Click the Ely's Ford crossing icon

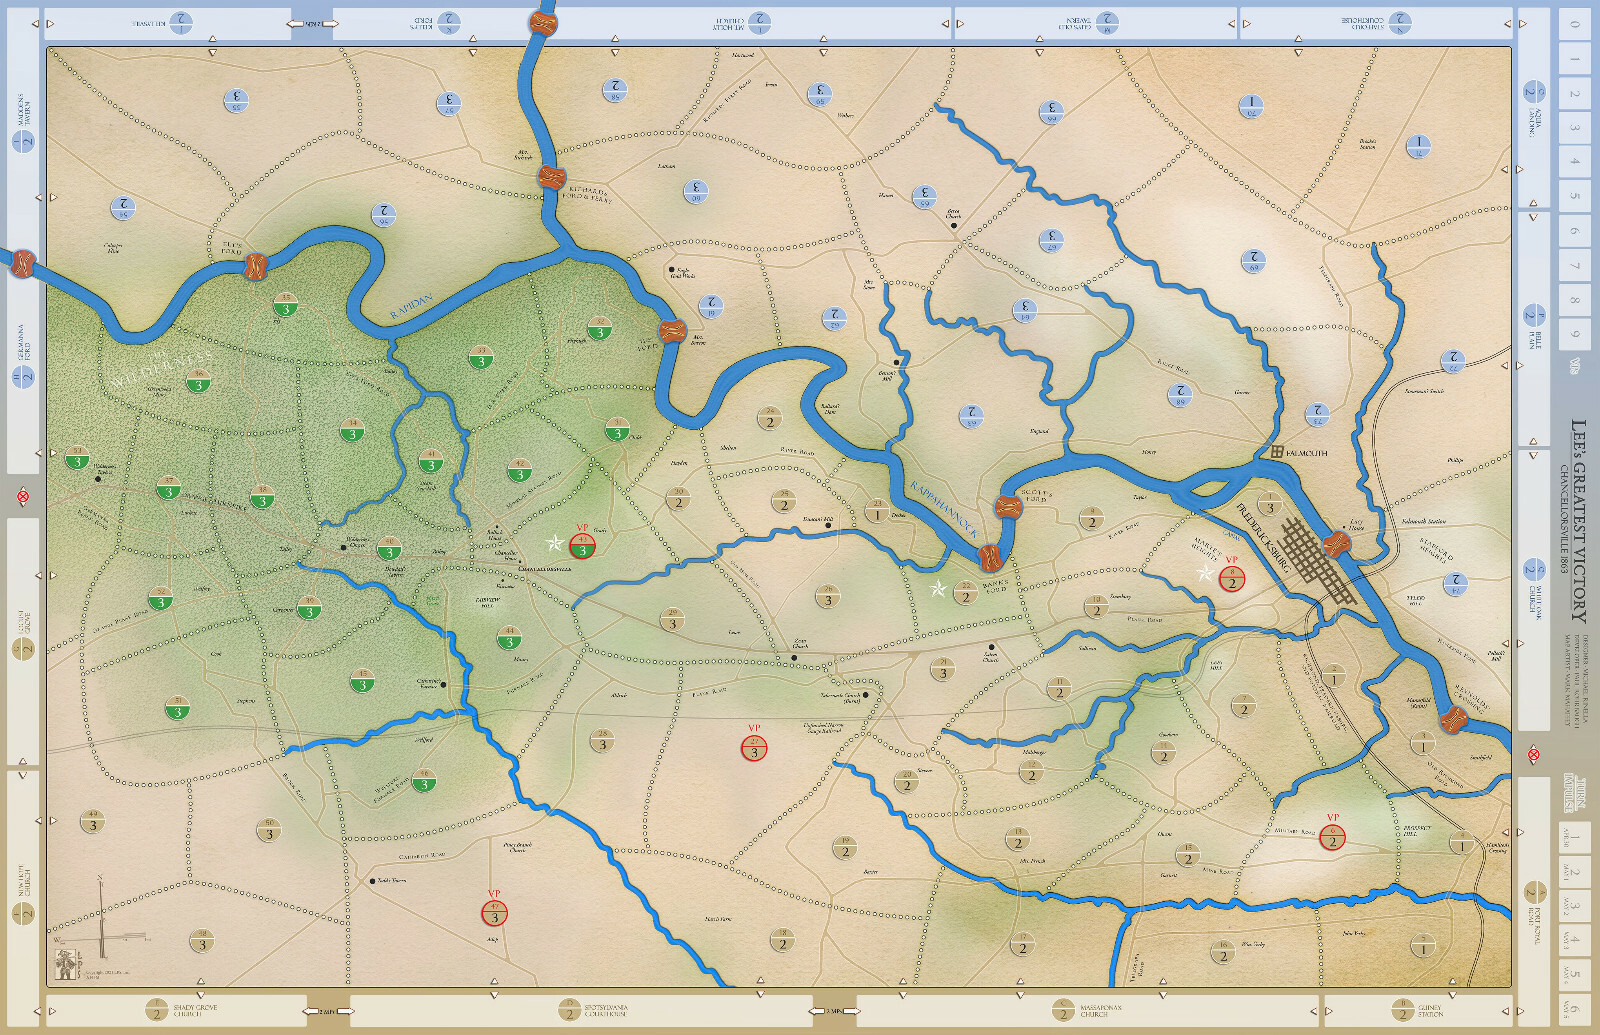pyautogui.click(x=256, y=267)
